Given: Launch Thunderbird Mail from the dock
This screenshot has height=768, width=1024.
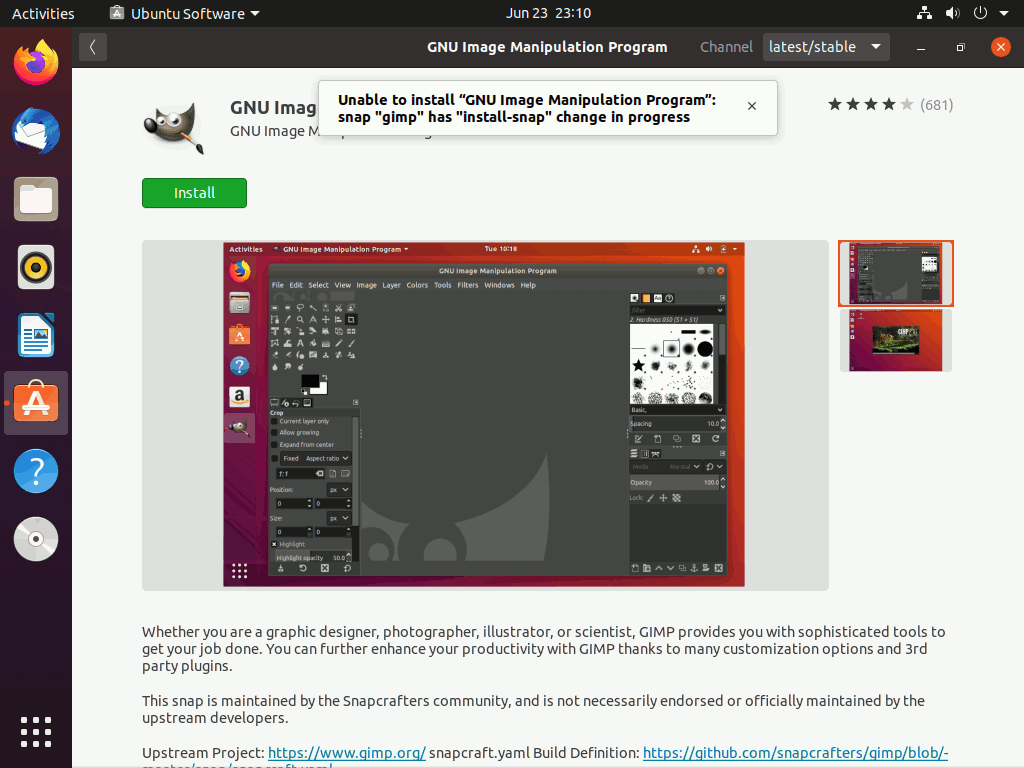Looking at the screenshot, I should [36, 131].
